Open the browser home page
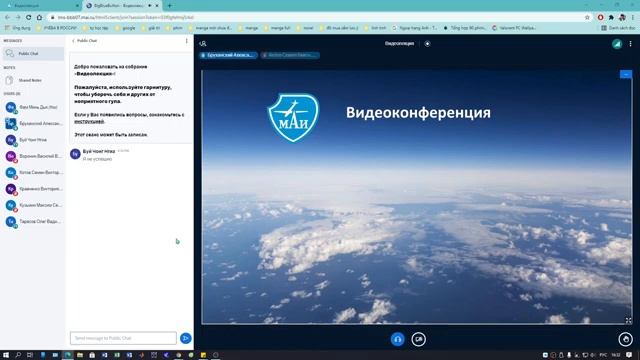 39,18
